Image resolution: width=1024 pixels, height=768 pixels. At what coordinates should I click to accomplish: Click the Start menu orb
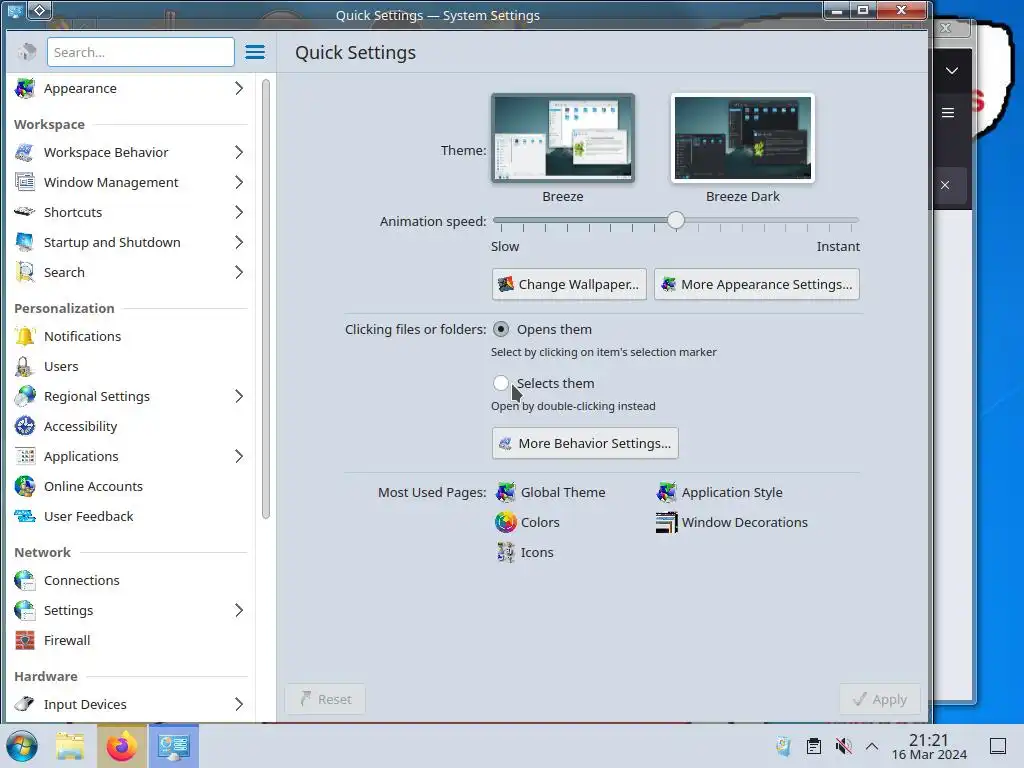pos(22,746)
